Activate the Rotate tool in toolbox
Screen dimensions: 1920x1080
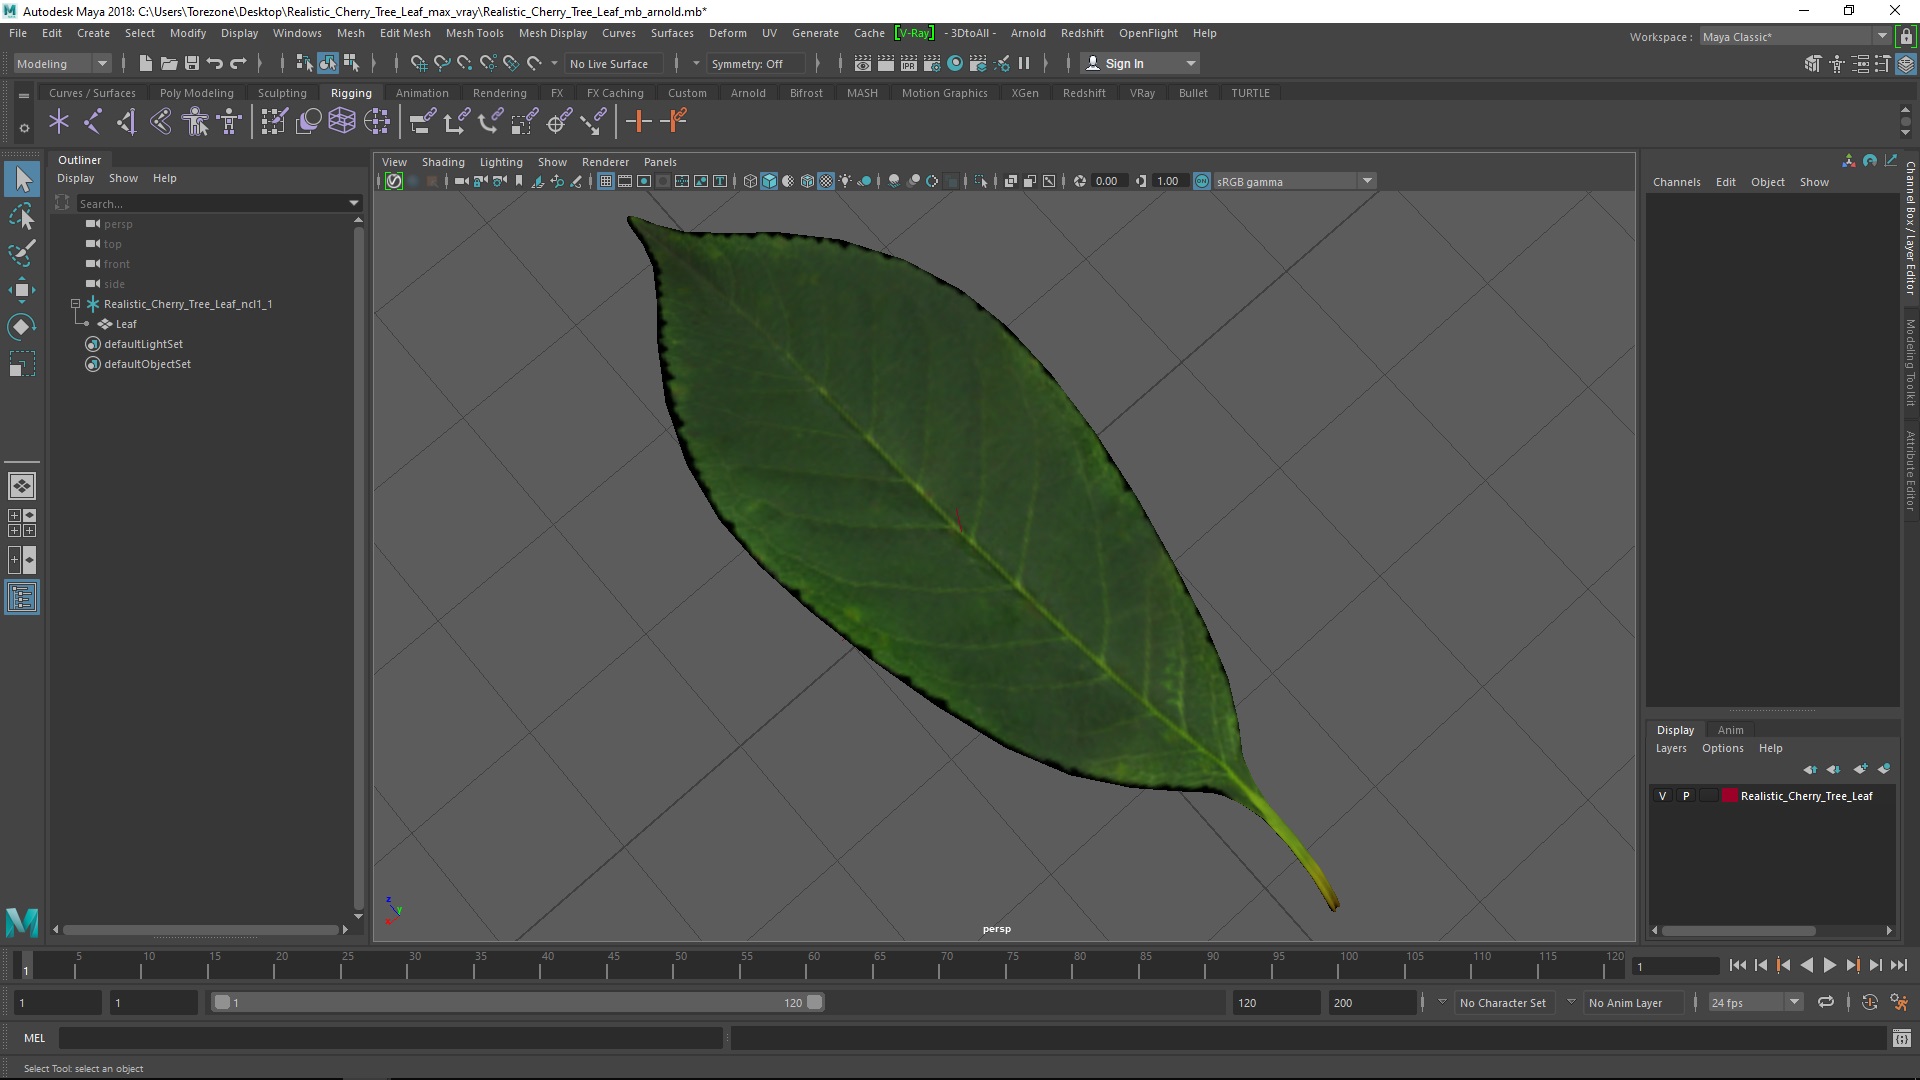(22, 327)
